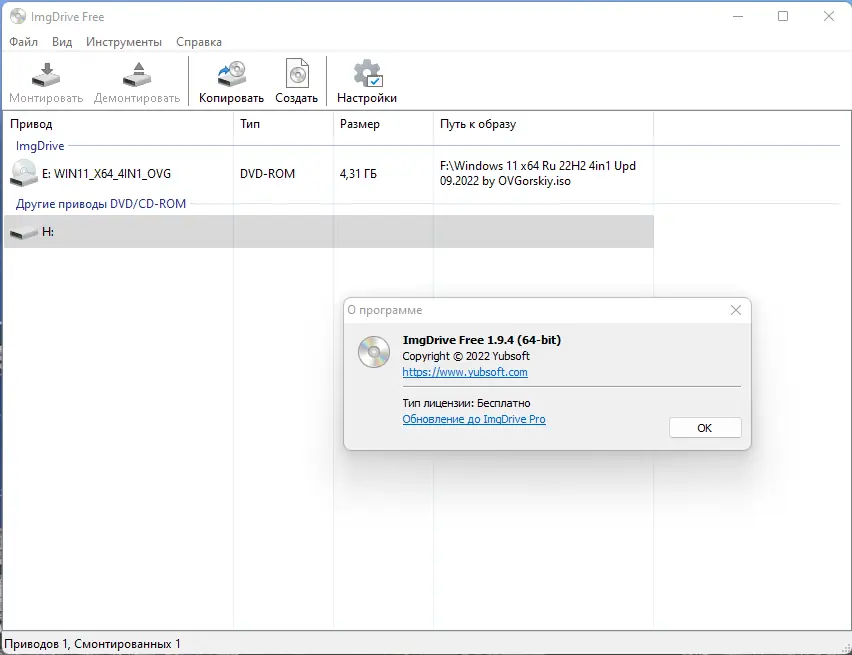Click the Монтировать (Mount) toolbar icon
Screen dimensions: 852x655
coord(46,74)
